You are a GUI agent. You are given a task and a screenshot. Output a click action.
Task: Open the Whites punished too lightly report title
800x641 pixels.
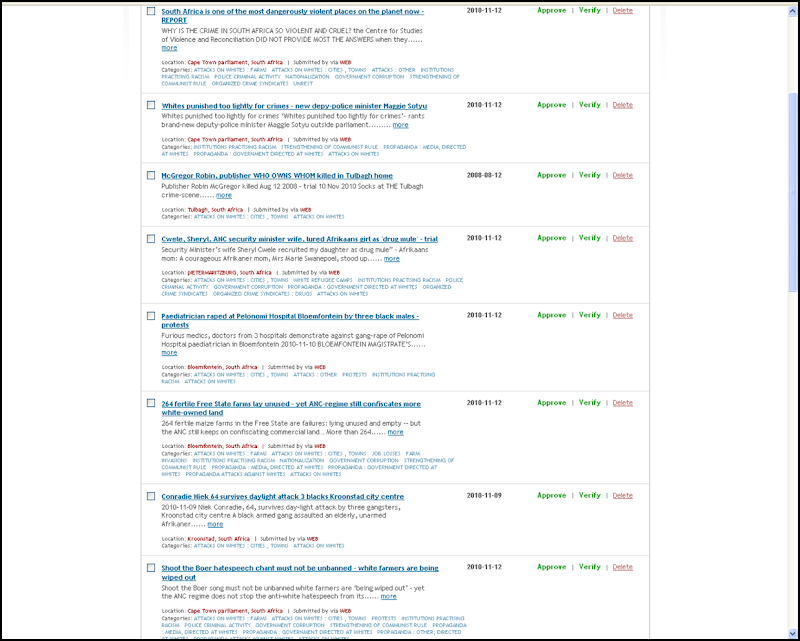tap(294, 106)
